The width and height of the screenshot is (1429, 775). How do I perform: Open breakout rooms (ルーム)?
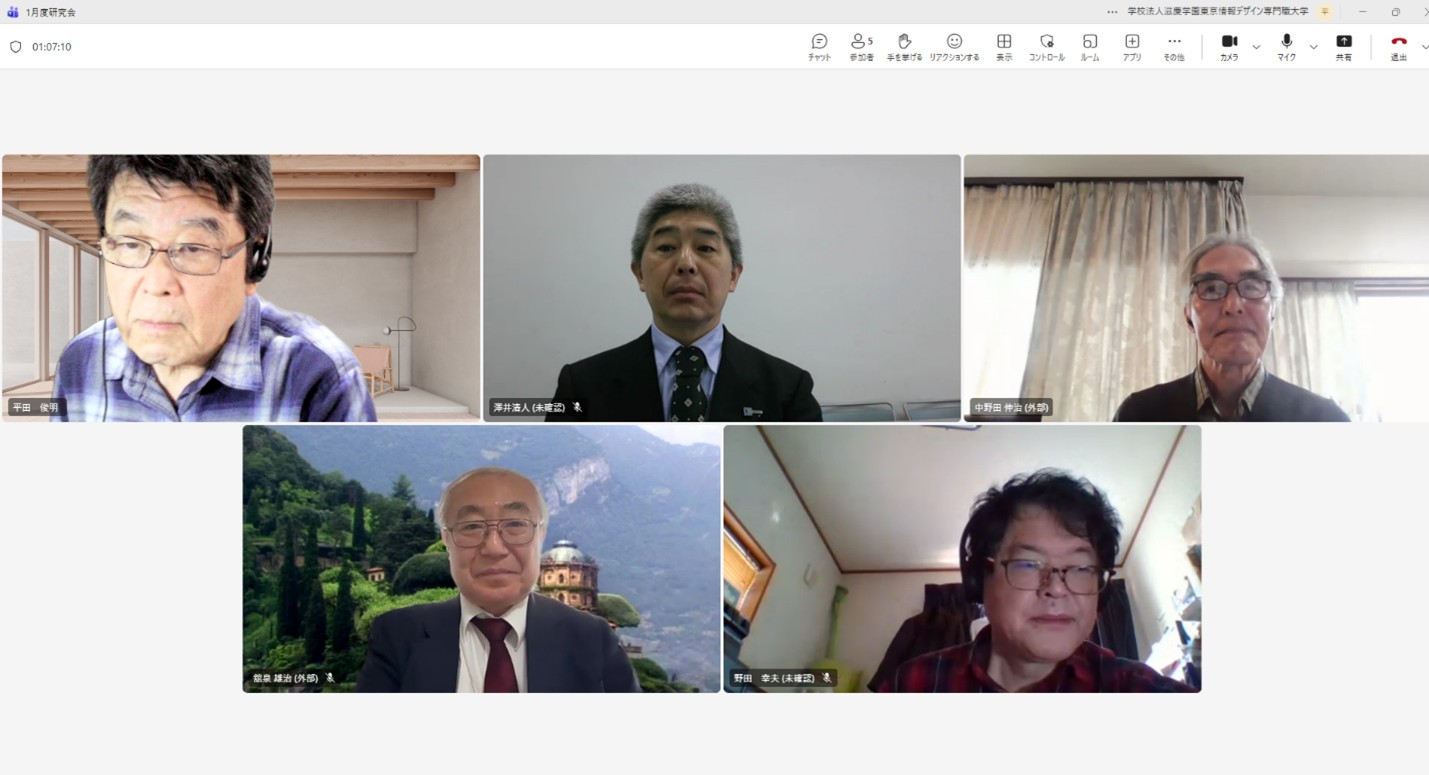1090,46
